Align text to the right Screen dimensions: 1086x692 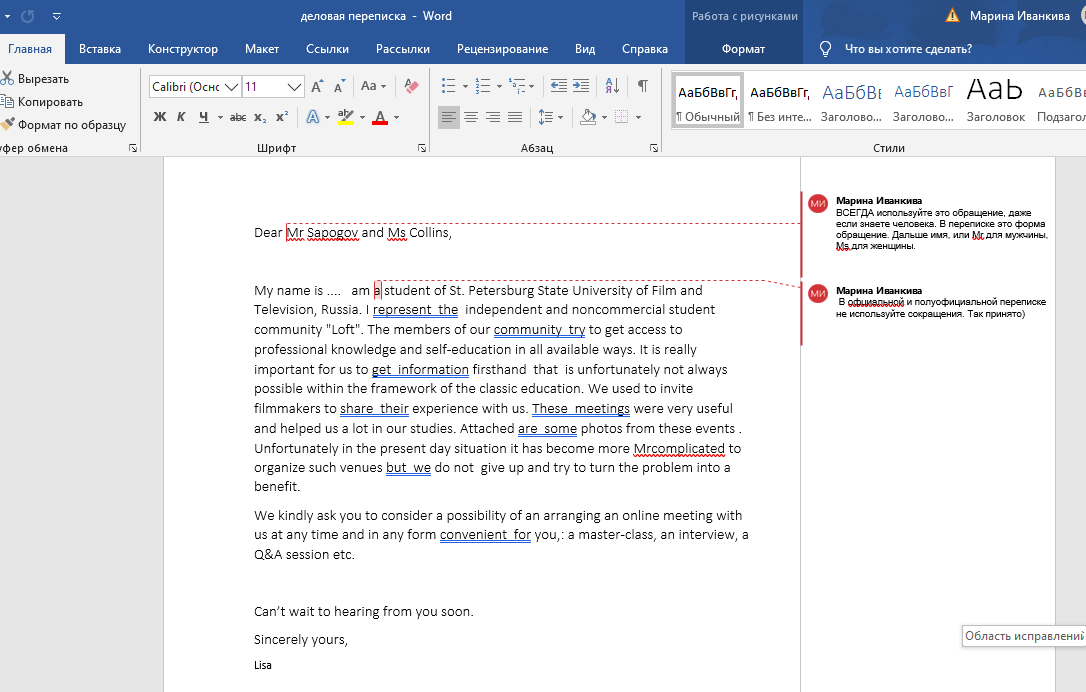(x=492, y=117)
